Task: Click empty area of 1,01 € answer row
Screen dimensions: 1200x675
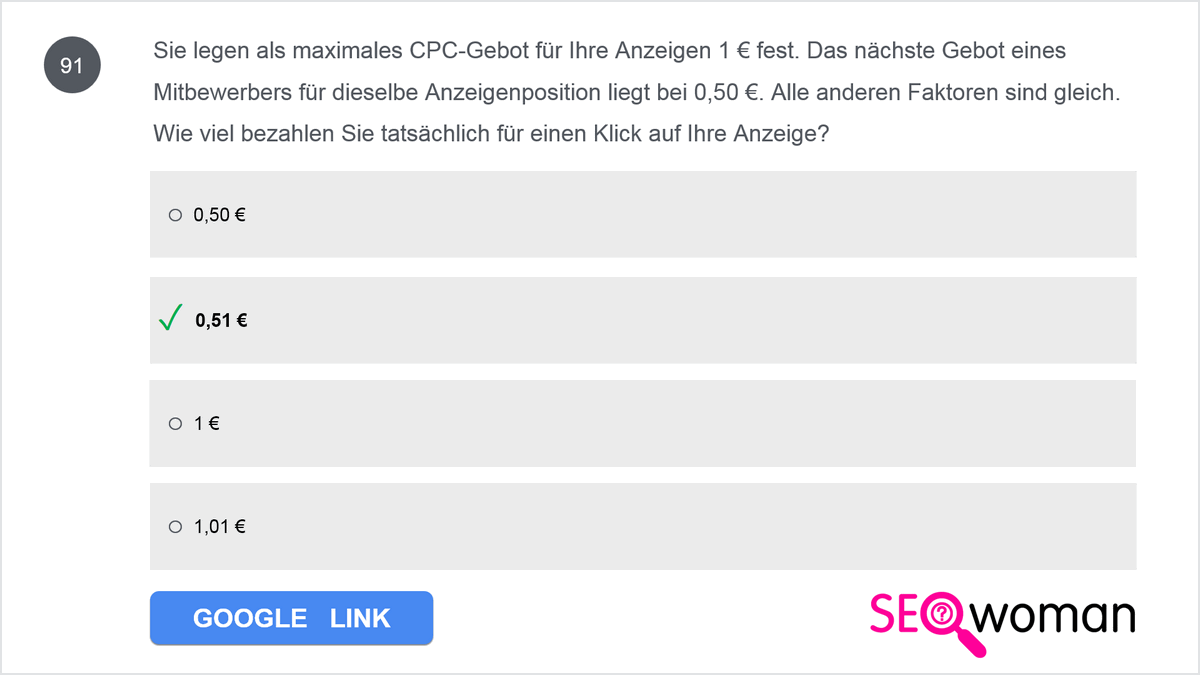Action: tap(690, 526)
